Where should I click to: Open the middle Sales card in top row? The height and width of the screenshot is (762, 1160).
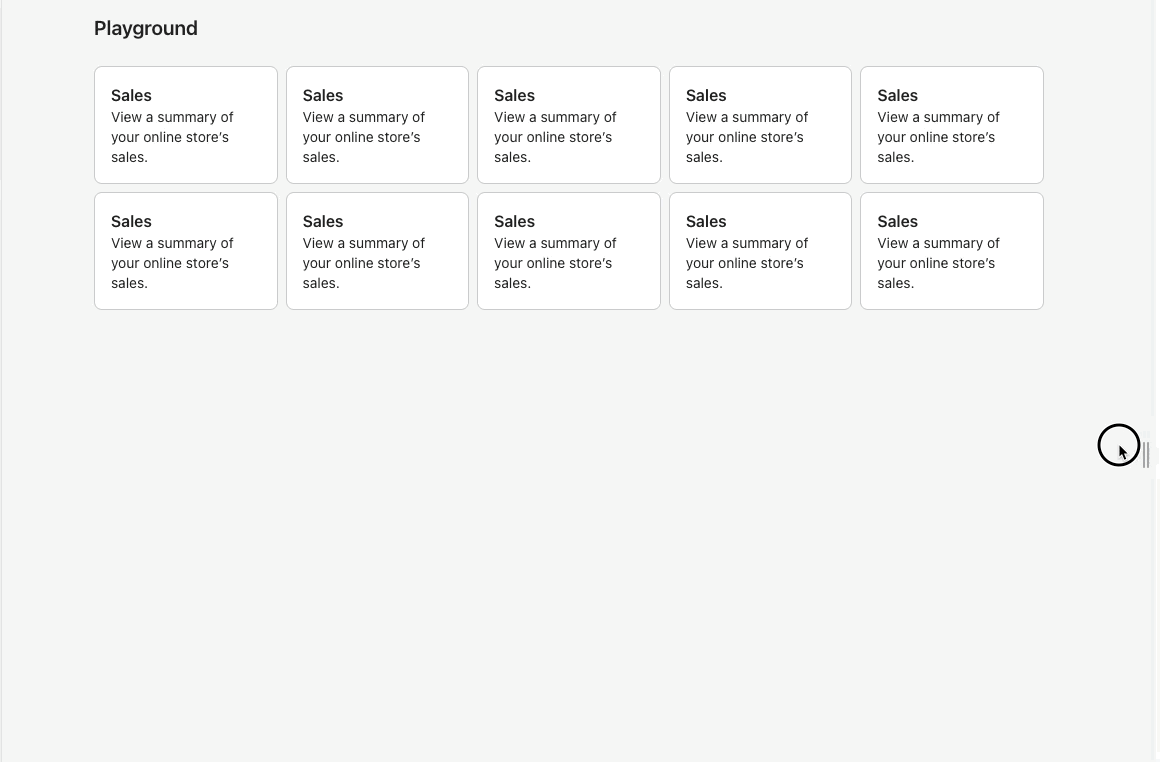(x=568, y=124)
